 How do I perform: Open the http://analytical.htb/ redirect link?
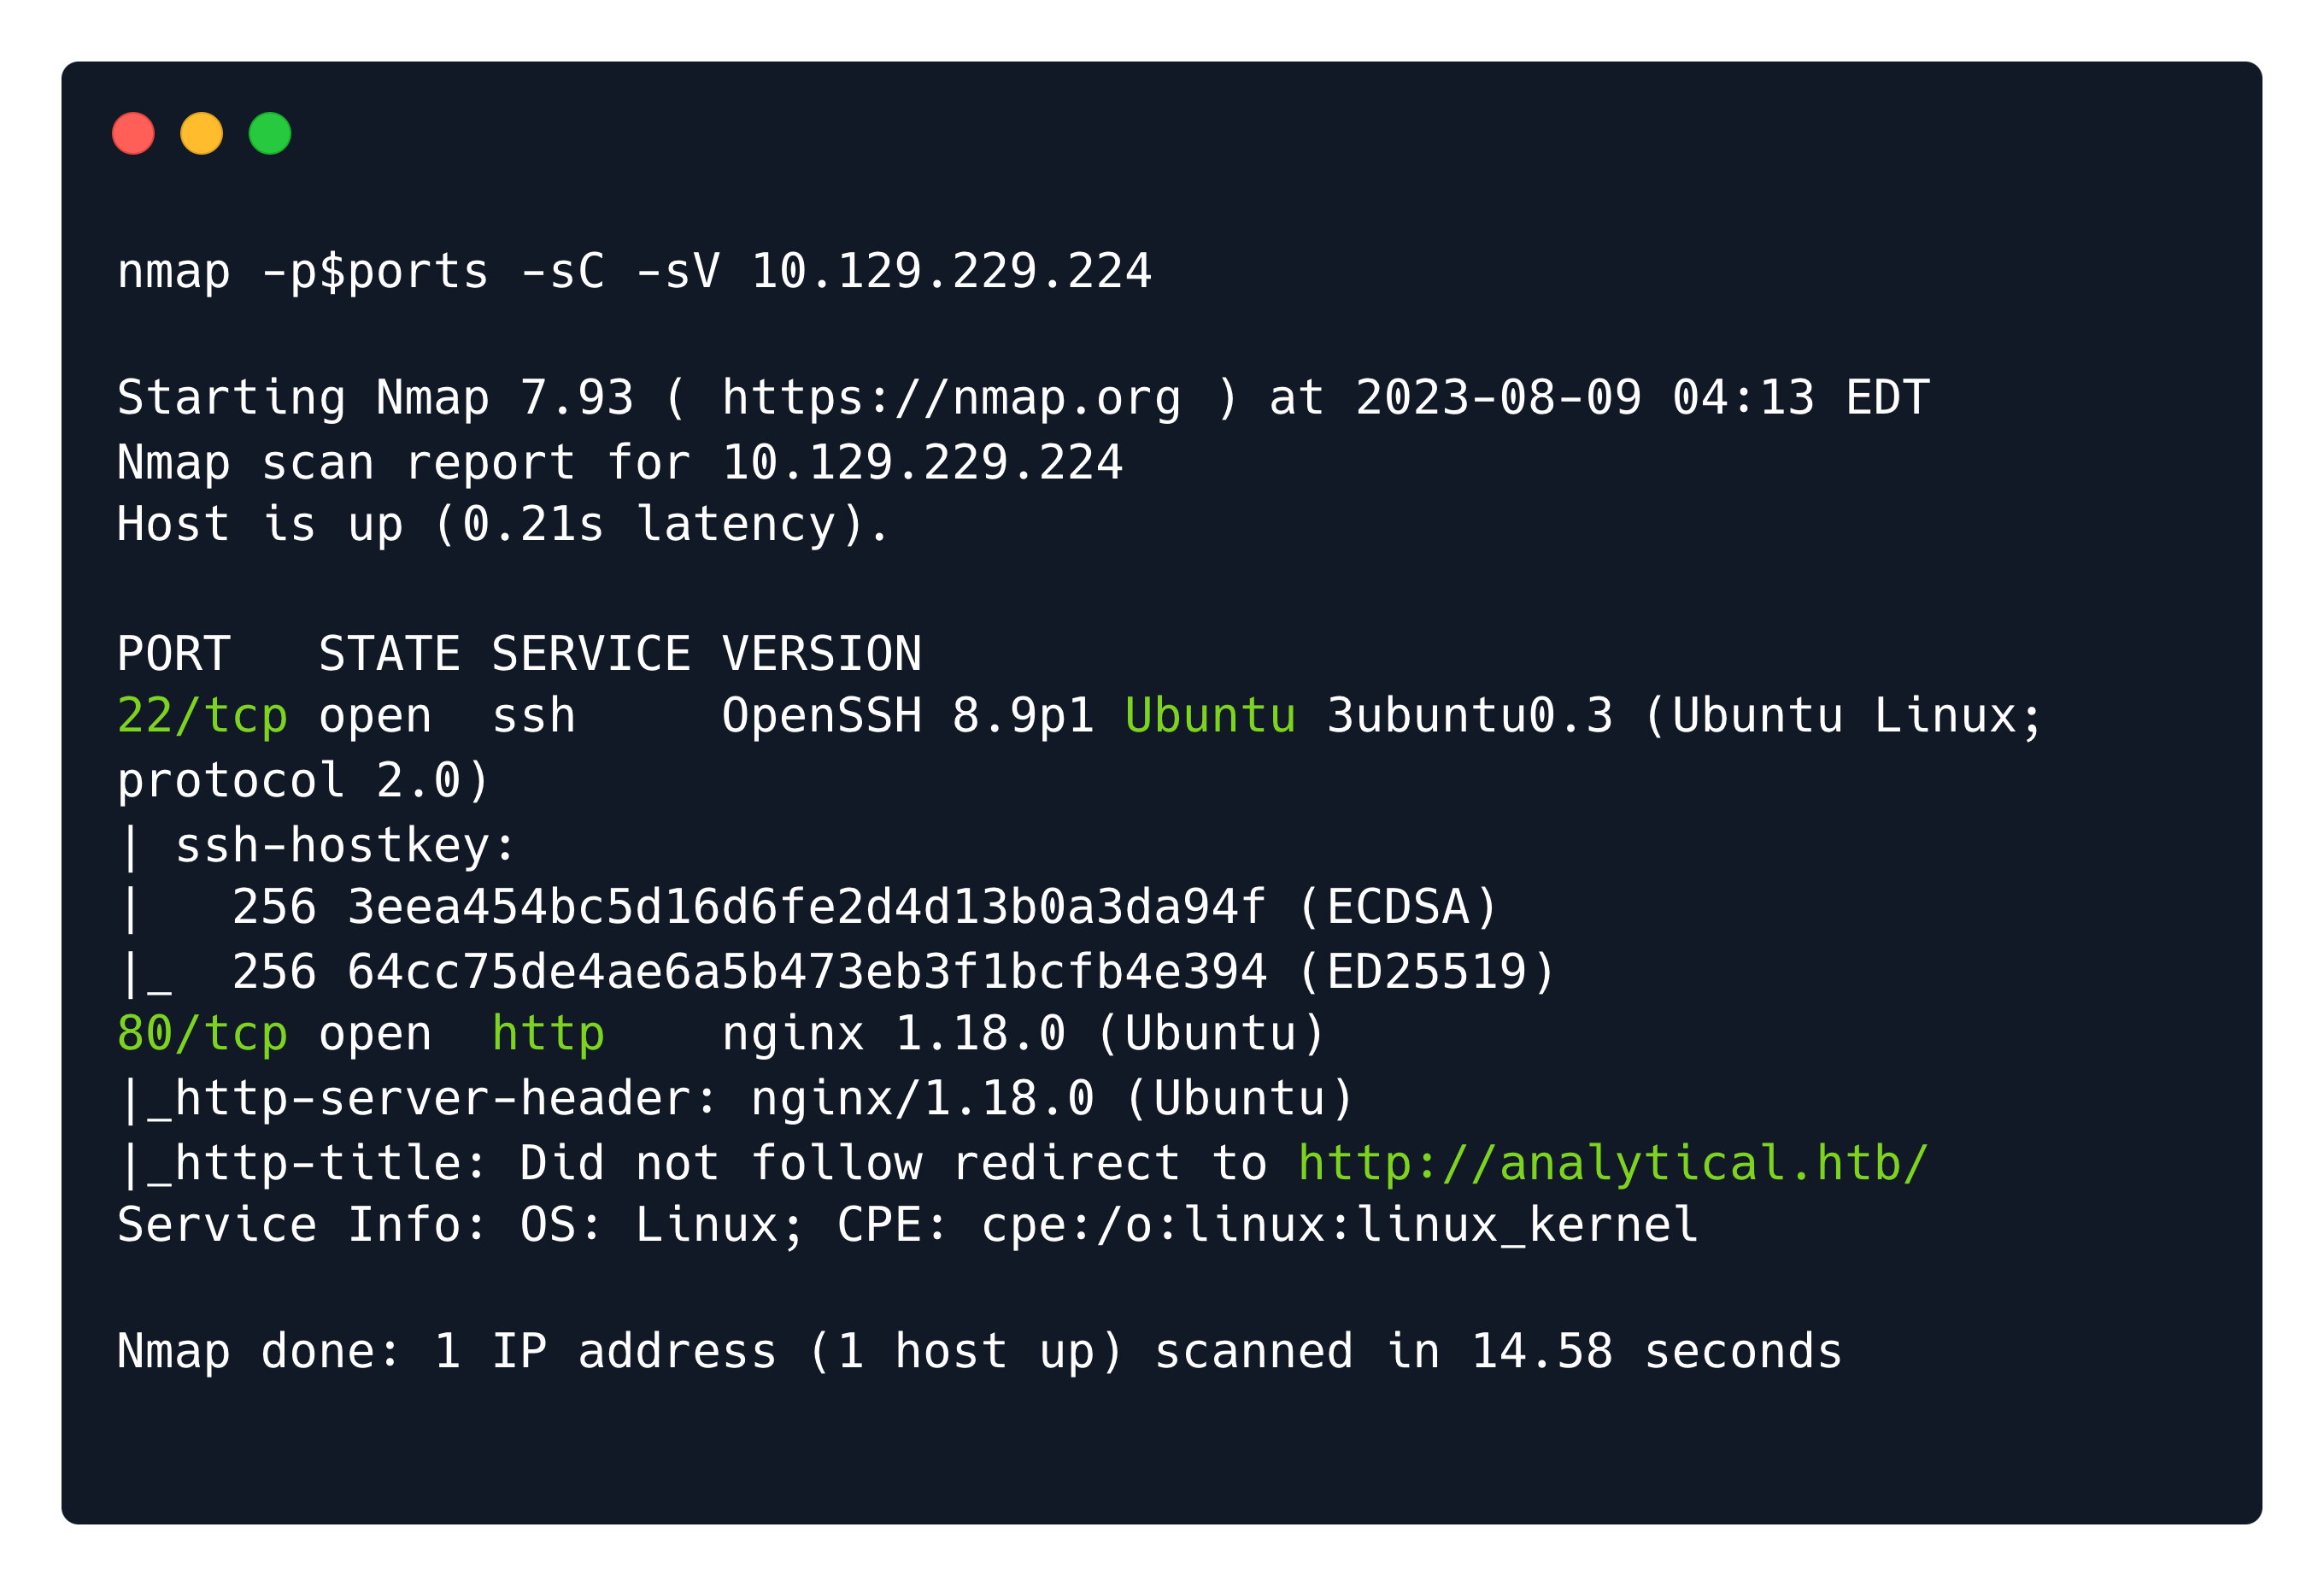(1612, 1163)
